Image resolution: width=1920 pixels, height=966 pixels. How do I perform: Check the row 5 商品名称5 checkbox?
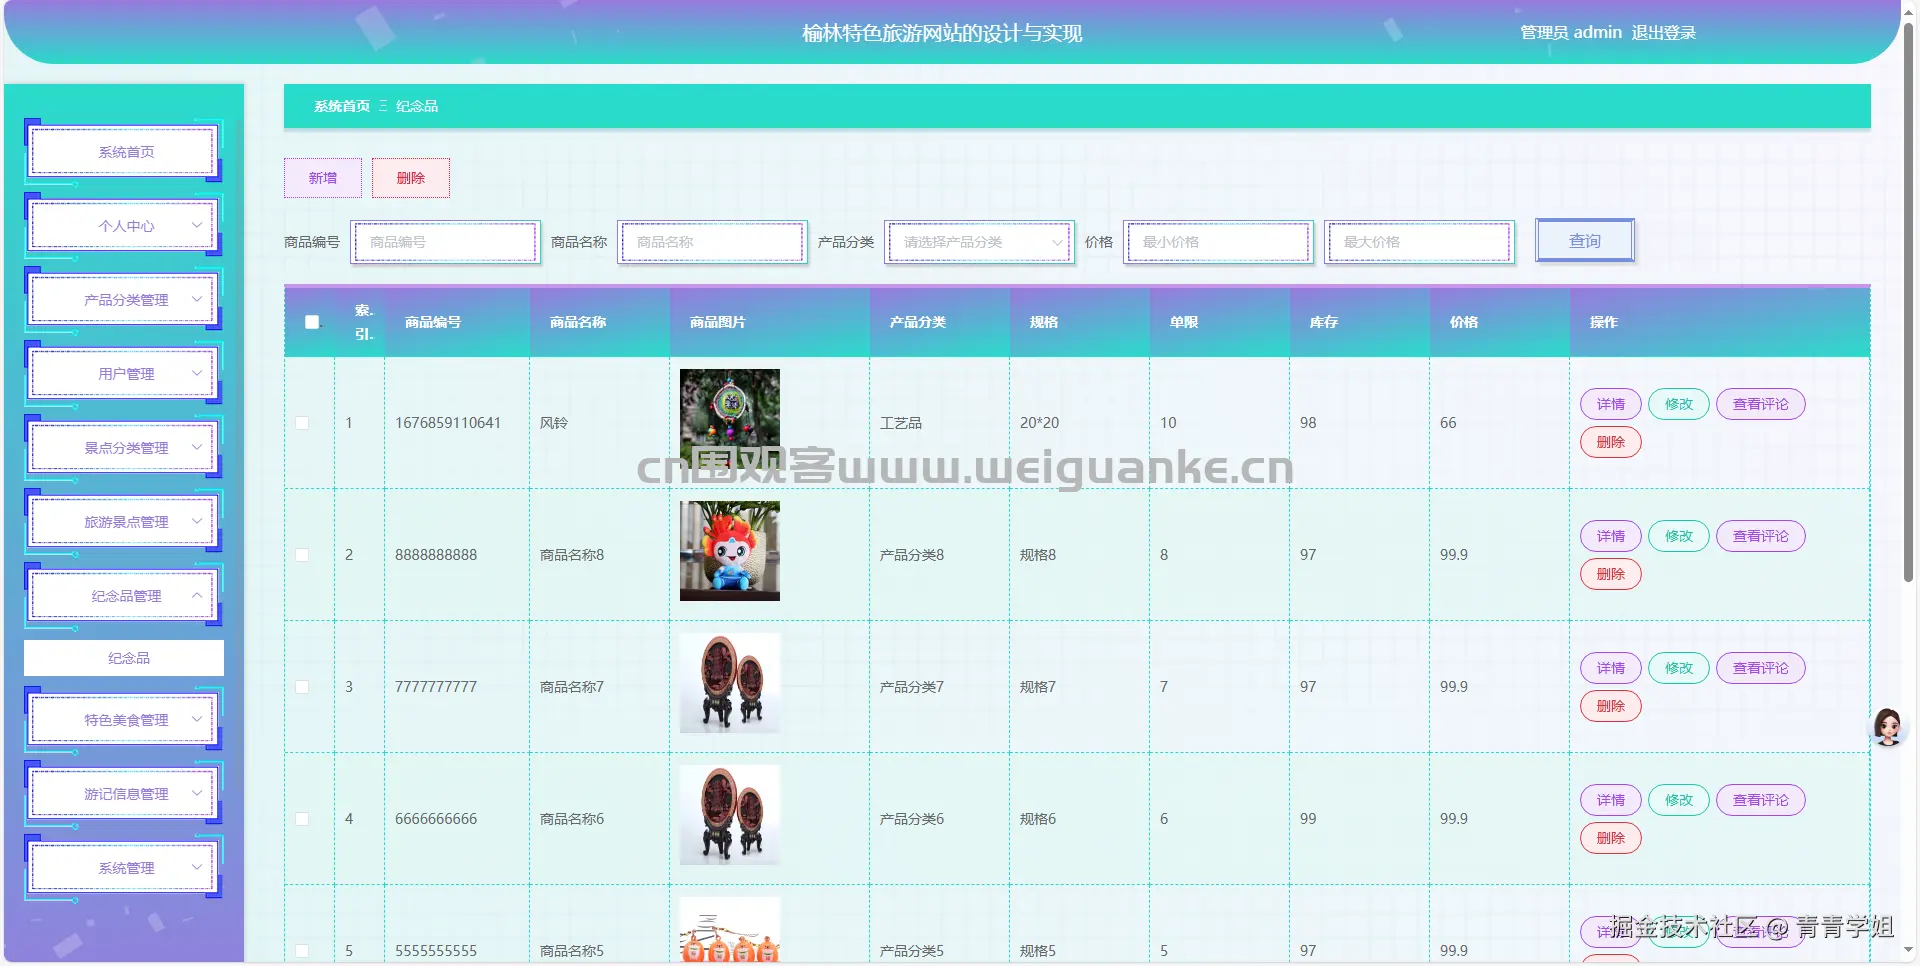302,951
